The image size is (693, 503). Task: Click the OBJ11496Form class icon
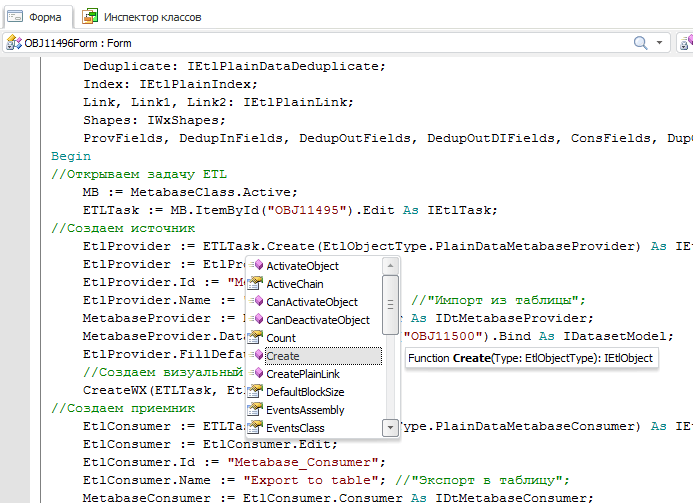pyautogui.click(x=13, y=43)
